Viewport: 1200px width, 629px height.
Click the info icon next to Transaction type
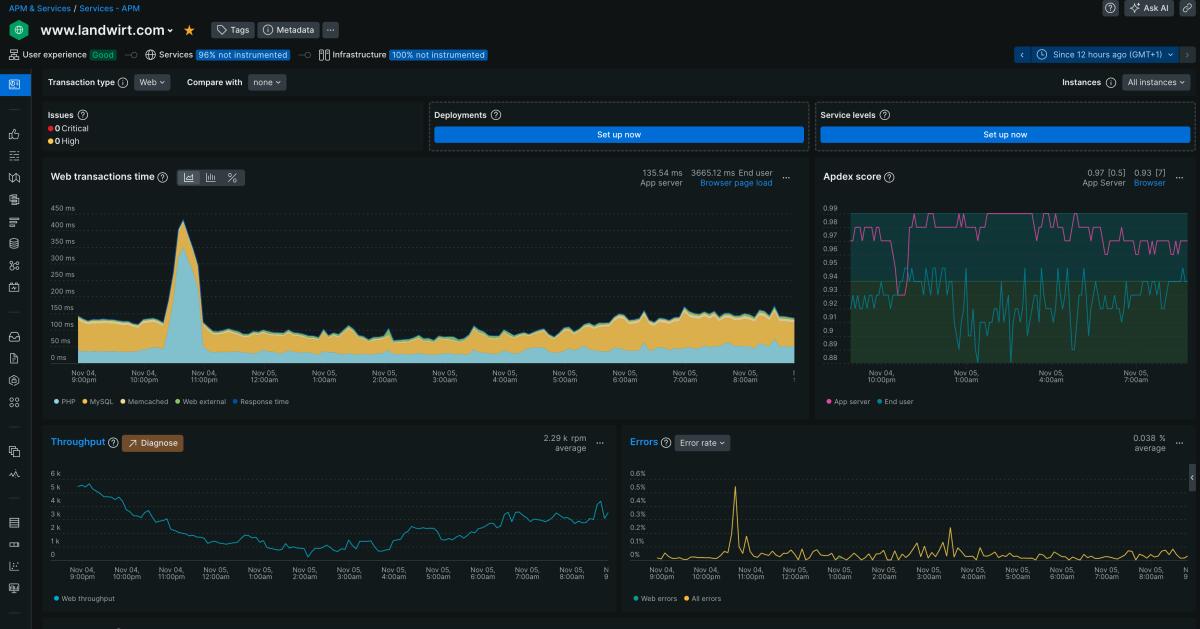123,83
